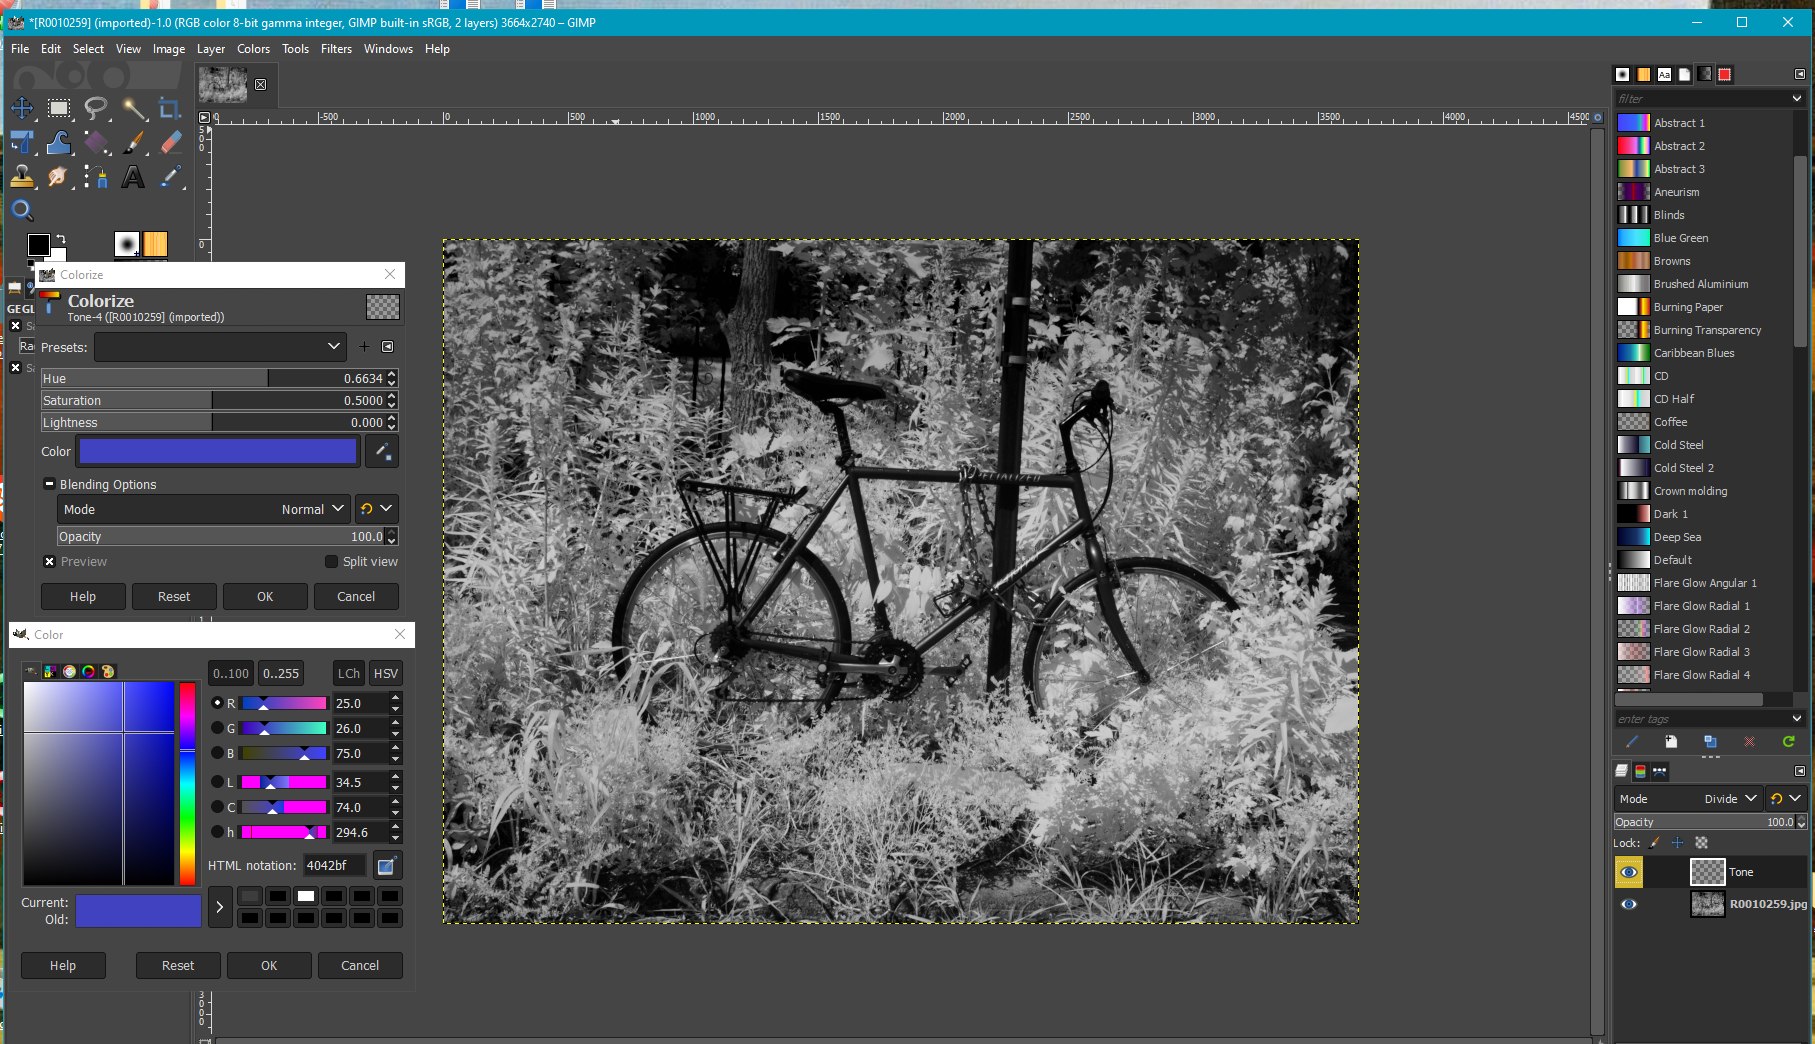Pick the Eraser tool
Image resolution: width=1815 pixels, height=1044 pixels.
[171, 143]
